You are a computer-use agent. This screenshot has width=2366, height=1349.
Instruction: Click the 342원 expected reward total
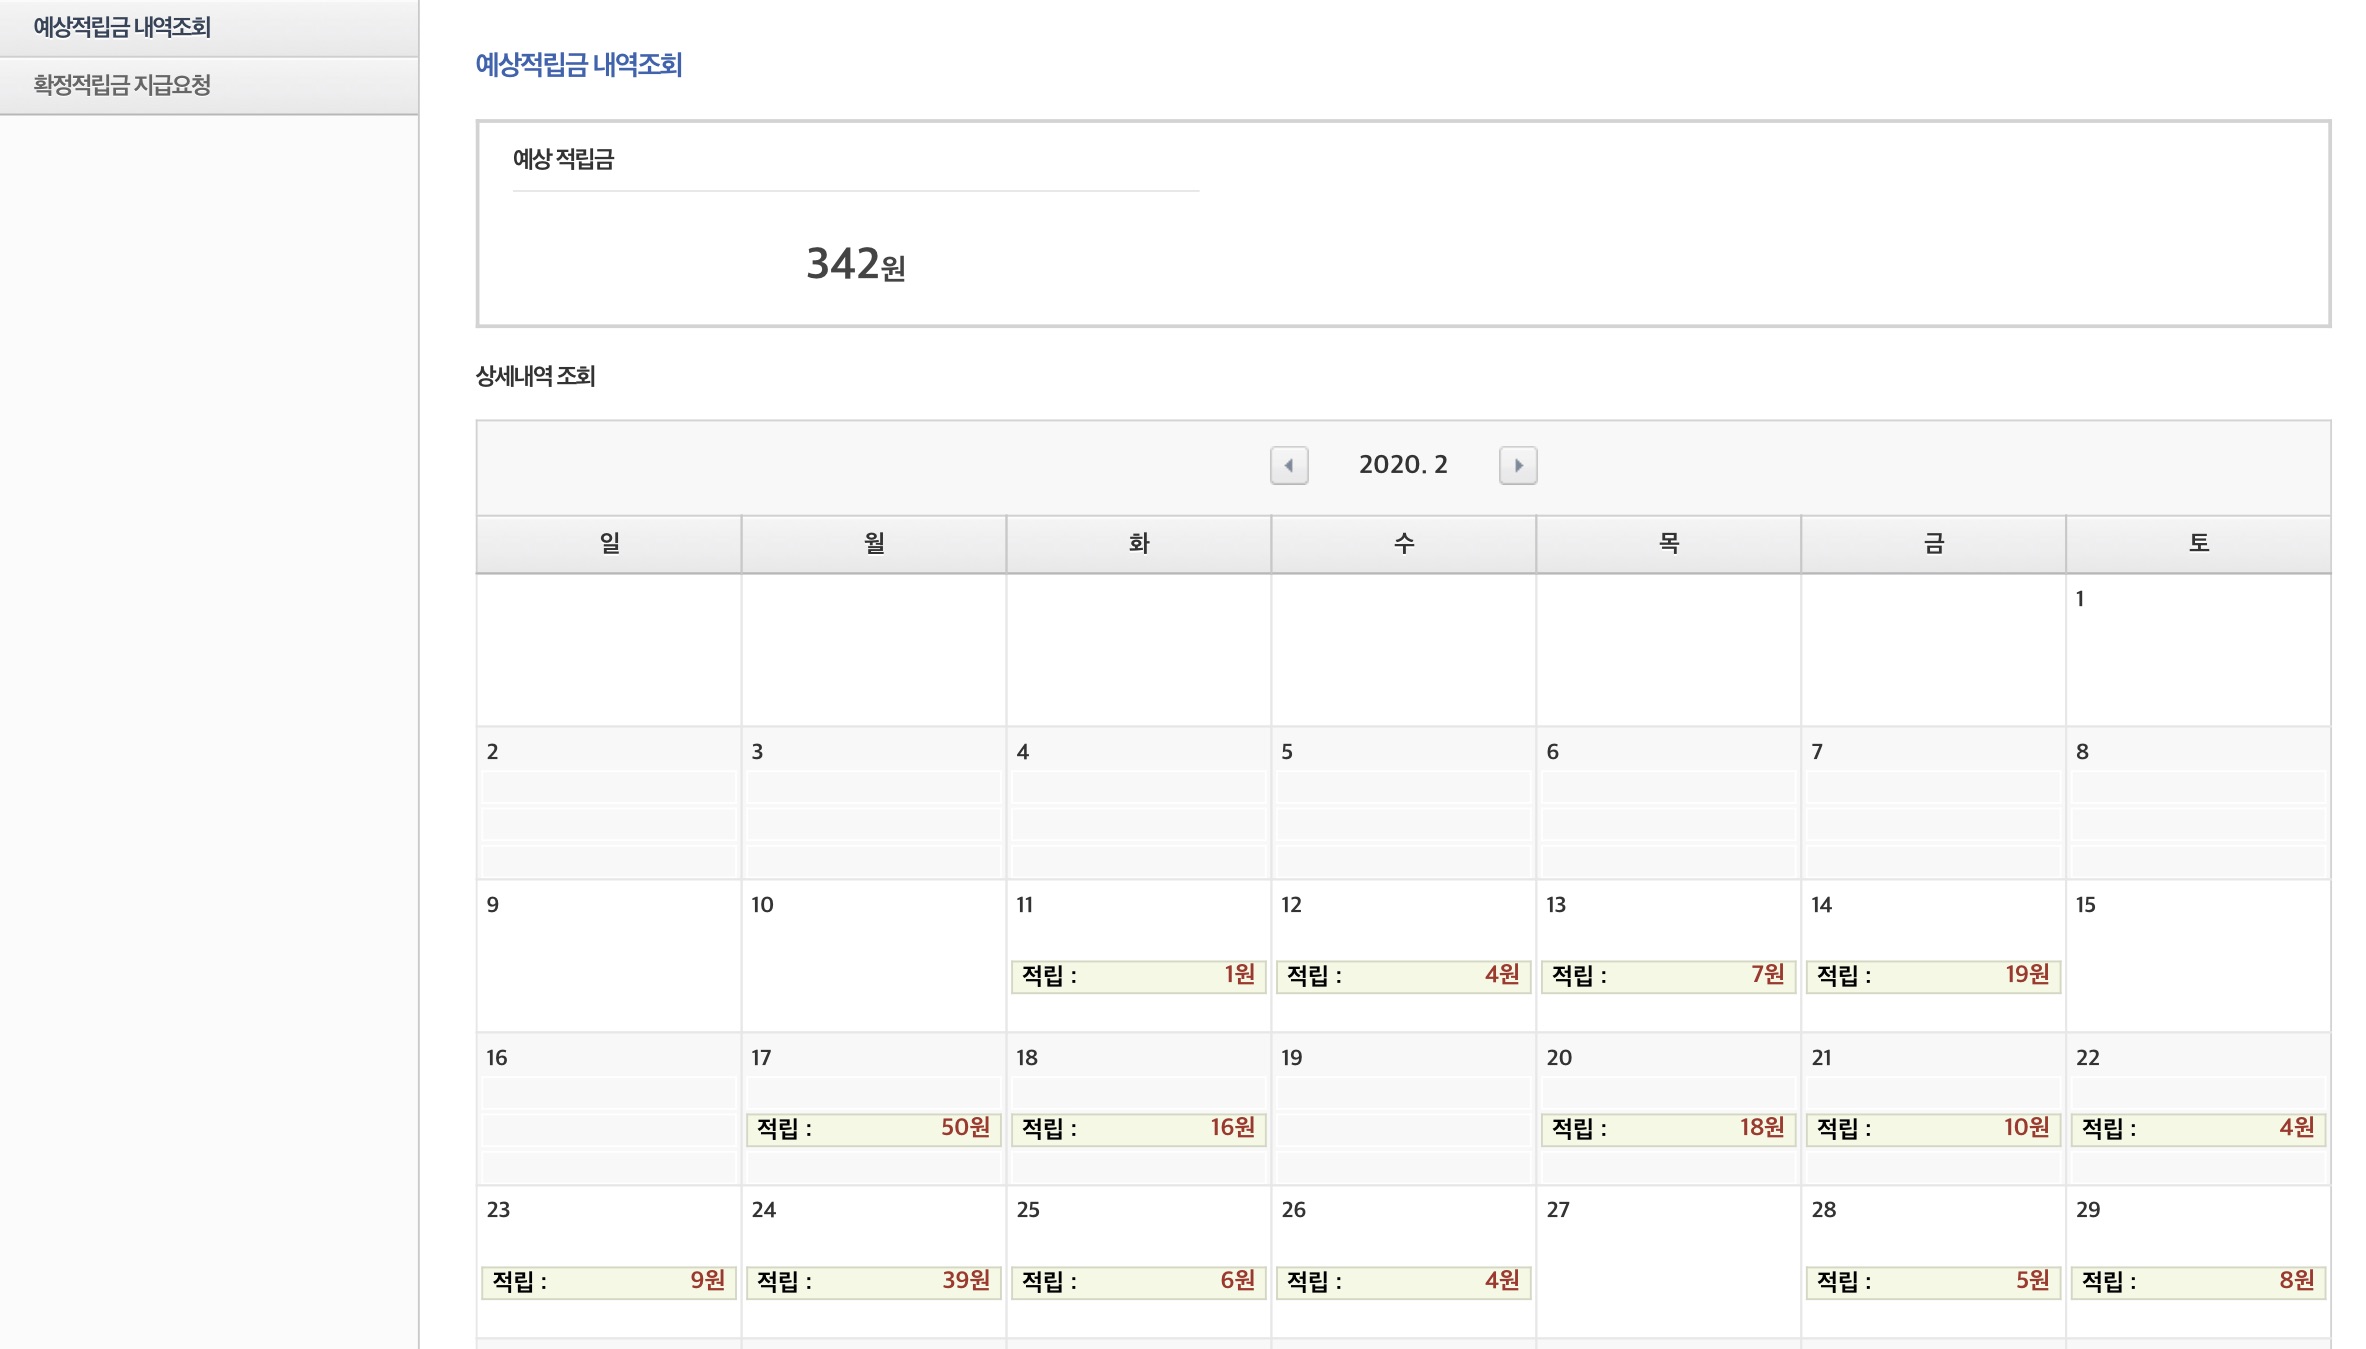[855, 265]
